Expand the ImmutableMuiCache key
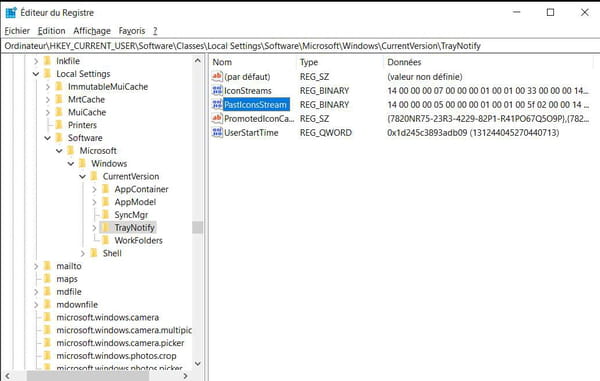The width and height of the screenshot is (600, 381). click(47, 87)
